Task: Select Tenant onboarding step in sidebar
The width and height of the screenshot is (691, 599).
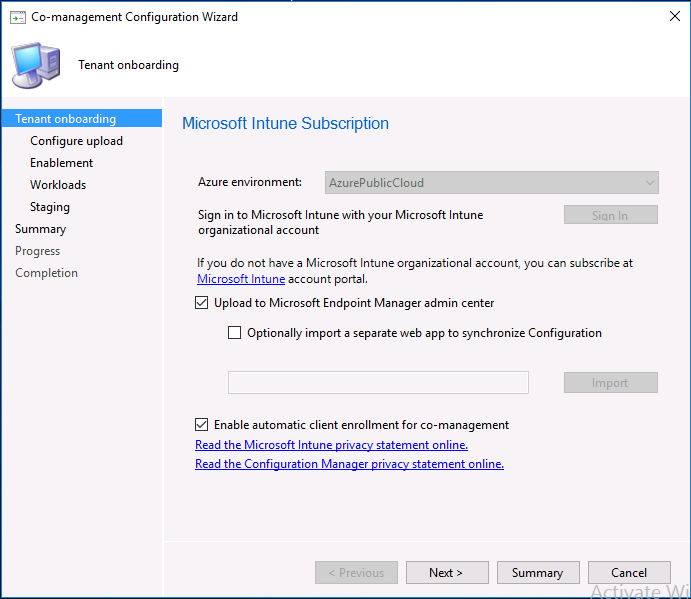Action: coord(82,119)
